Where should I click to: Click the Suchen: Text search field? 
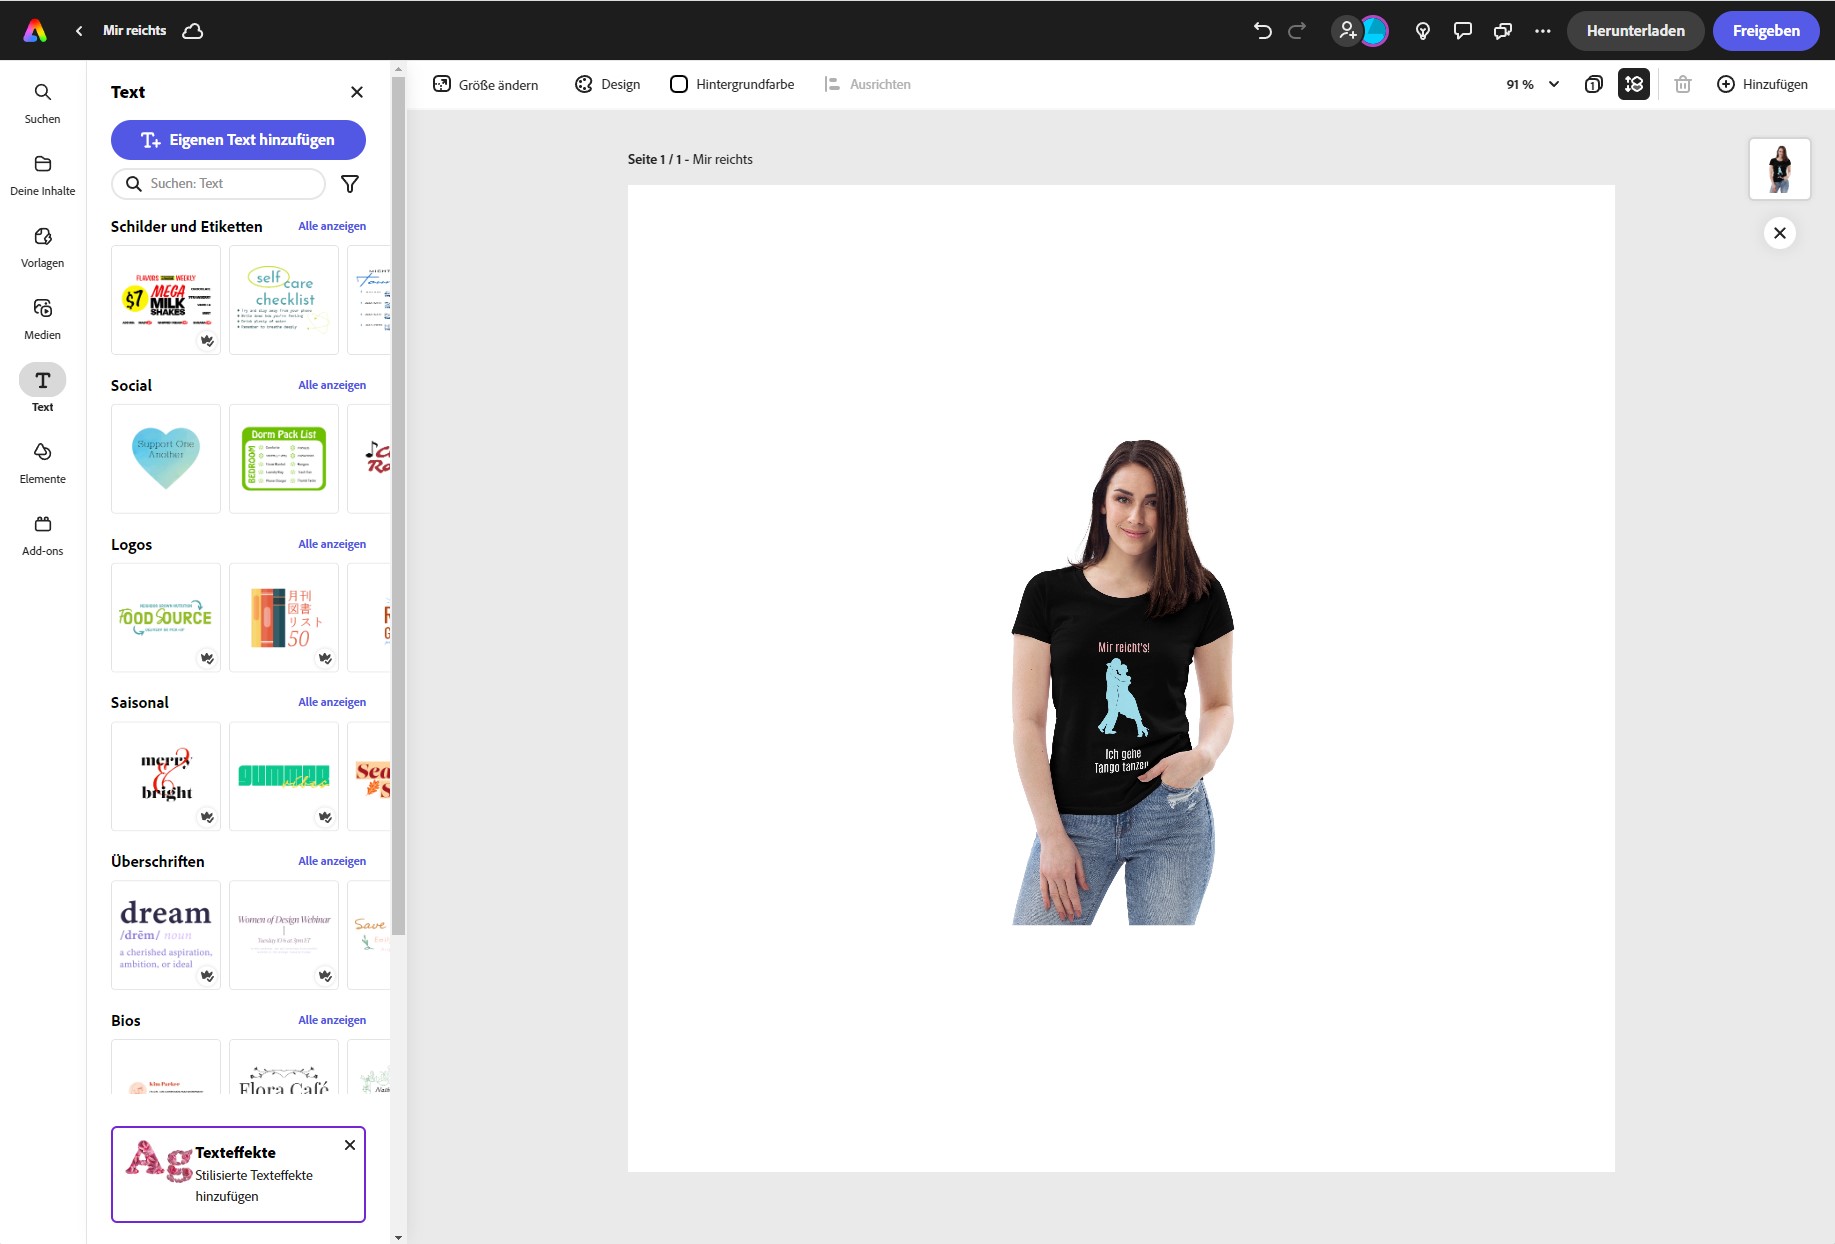[x=218, y=184]
